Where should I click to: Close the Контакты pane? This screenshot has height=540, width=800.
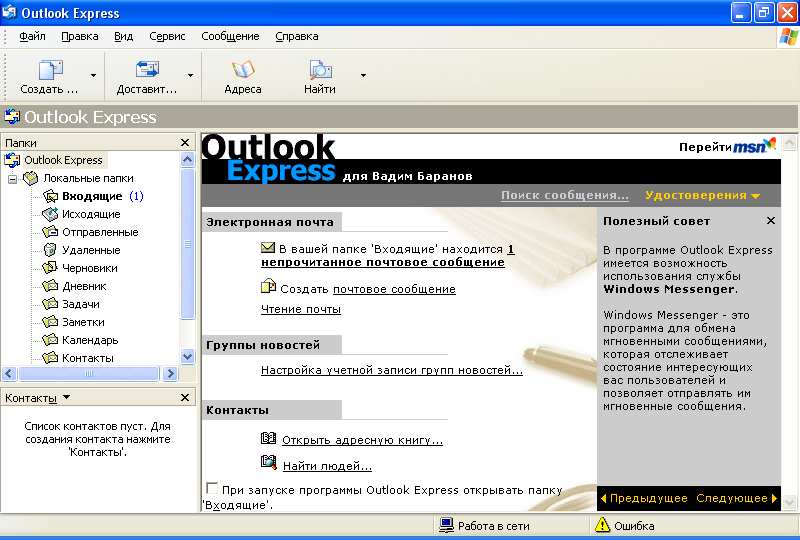pyautogui.click(x=185, y=397)
